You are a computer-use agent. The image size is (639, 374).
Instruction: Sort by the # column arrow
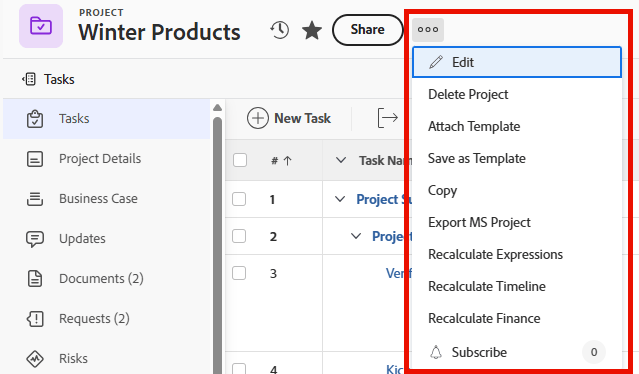coord(288,161)
